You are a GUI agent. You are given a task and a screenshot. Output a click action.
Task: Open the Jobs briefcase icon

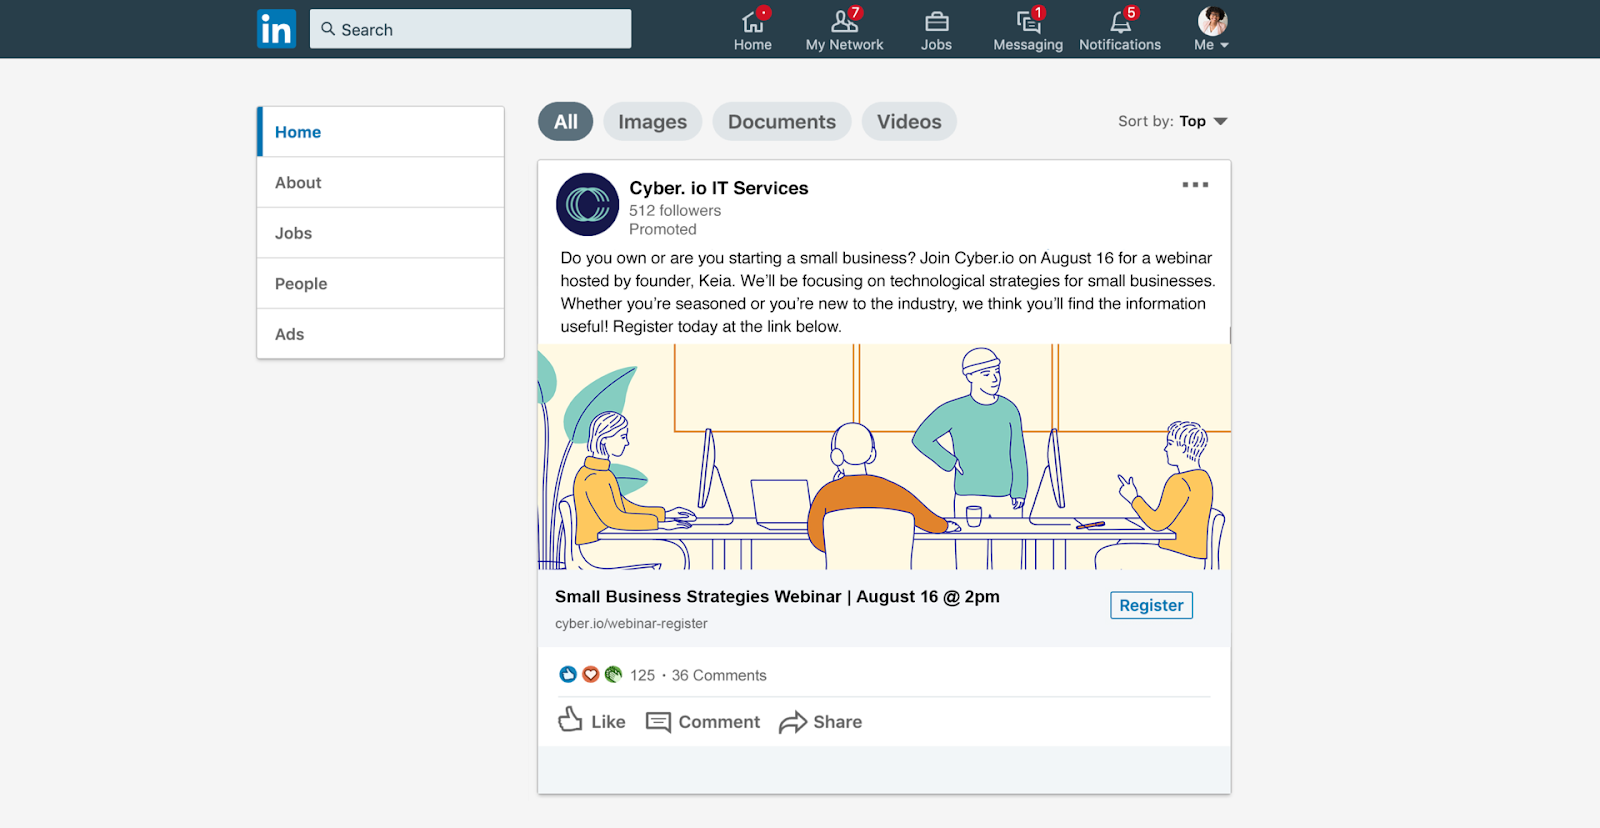[937, 22]
